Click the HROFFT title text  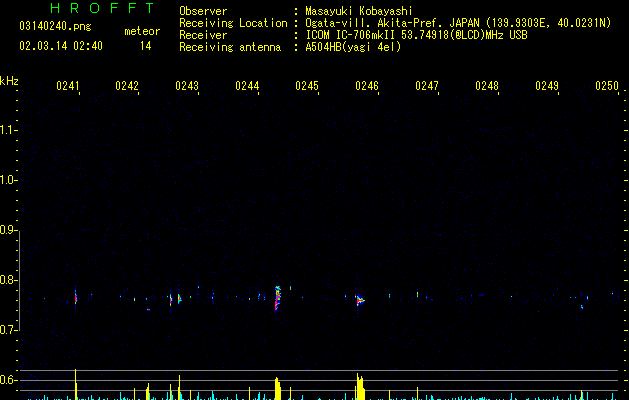coord(102,8)
